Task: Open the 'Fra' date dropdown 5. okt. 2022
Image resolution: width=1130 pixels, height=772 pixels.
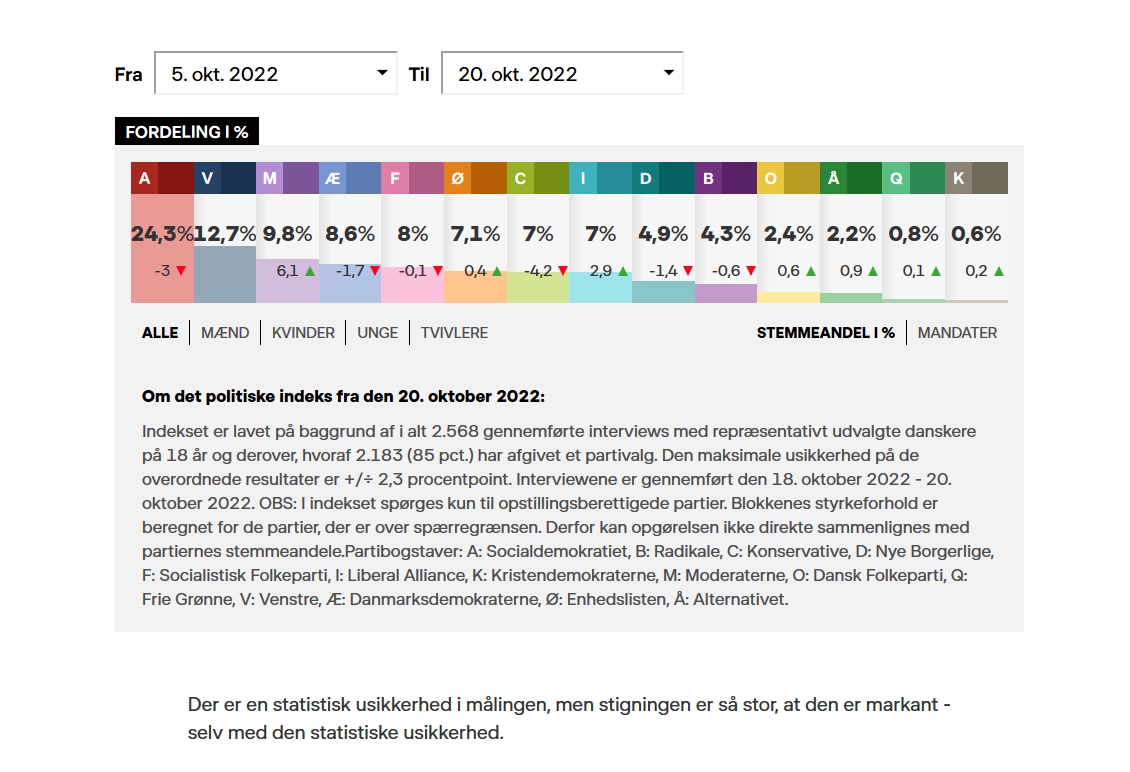Action: click(x=275, y=74)
